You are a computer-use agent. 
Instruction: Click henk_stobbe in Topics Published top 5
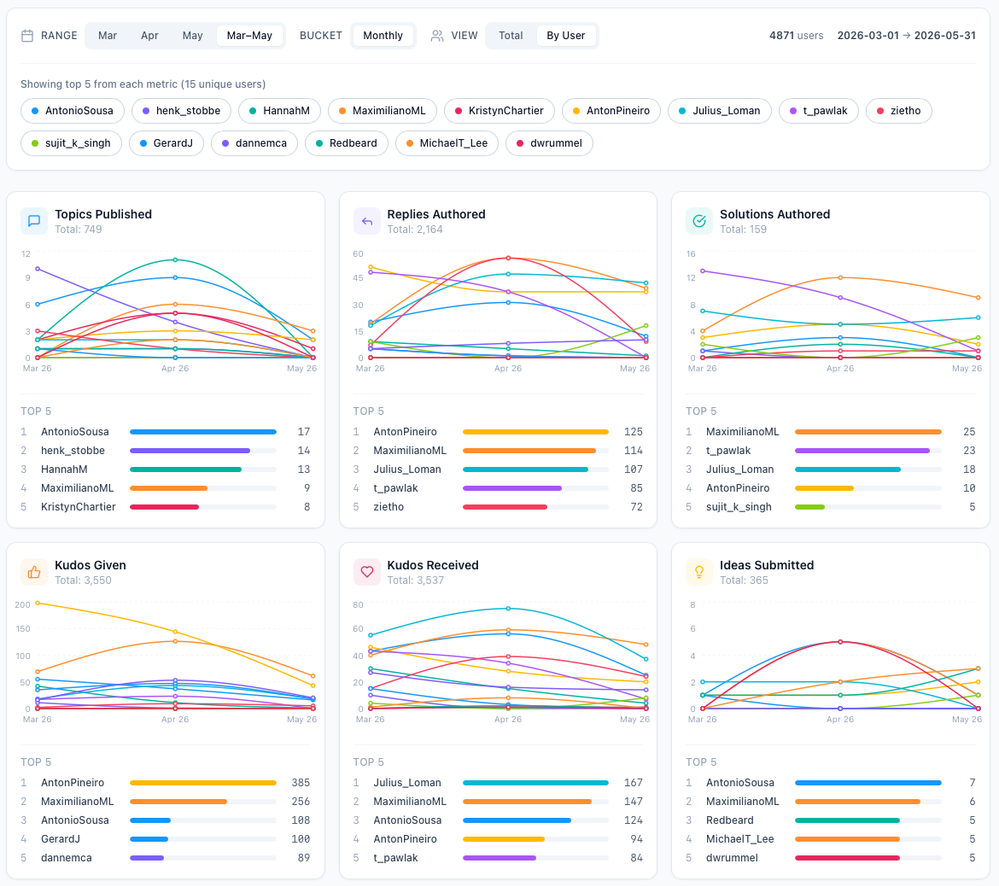point(73,451)
